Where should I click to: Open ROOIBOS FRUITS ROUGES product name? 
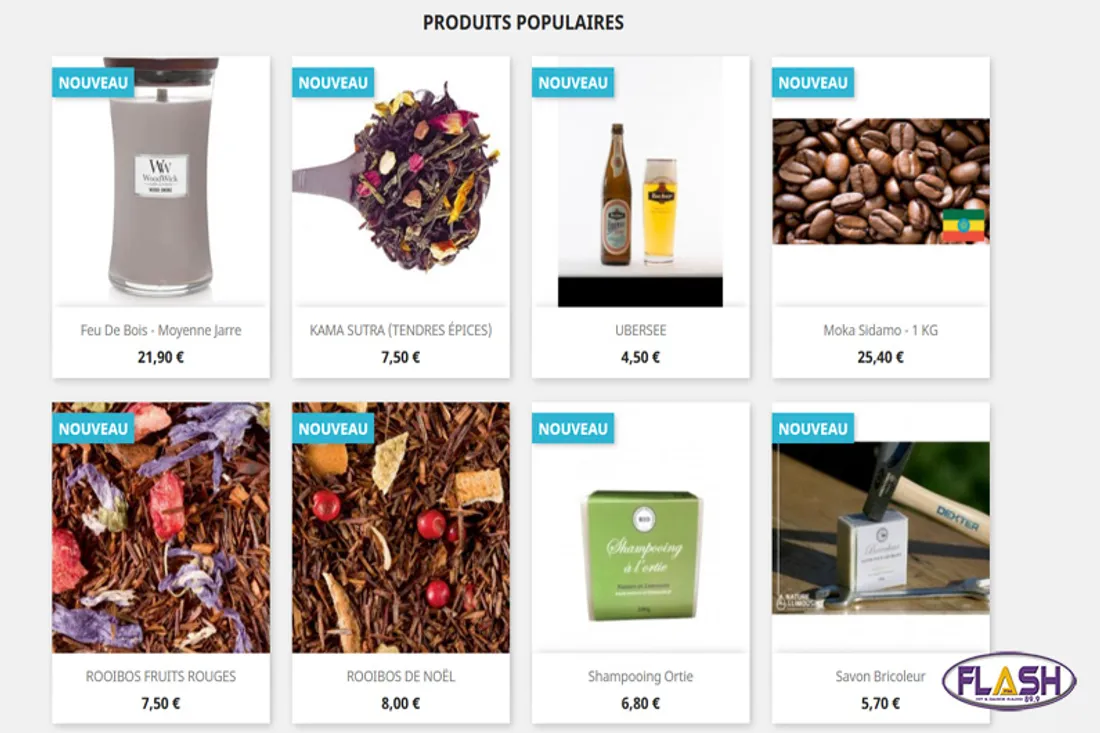161,676
